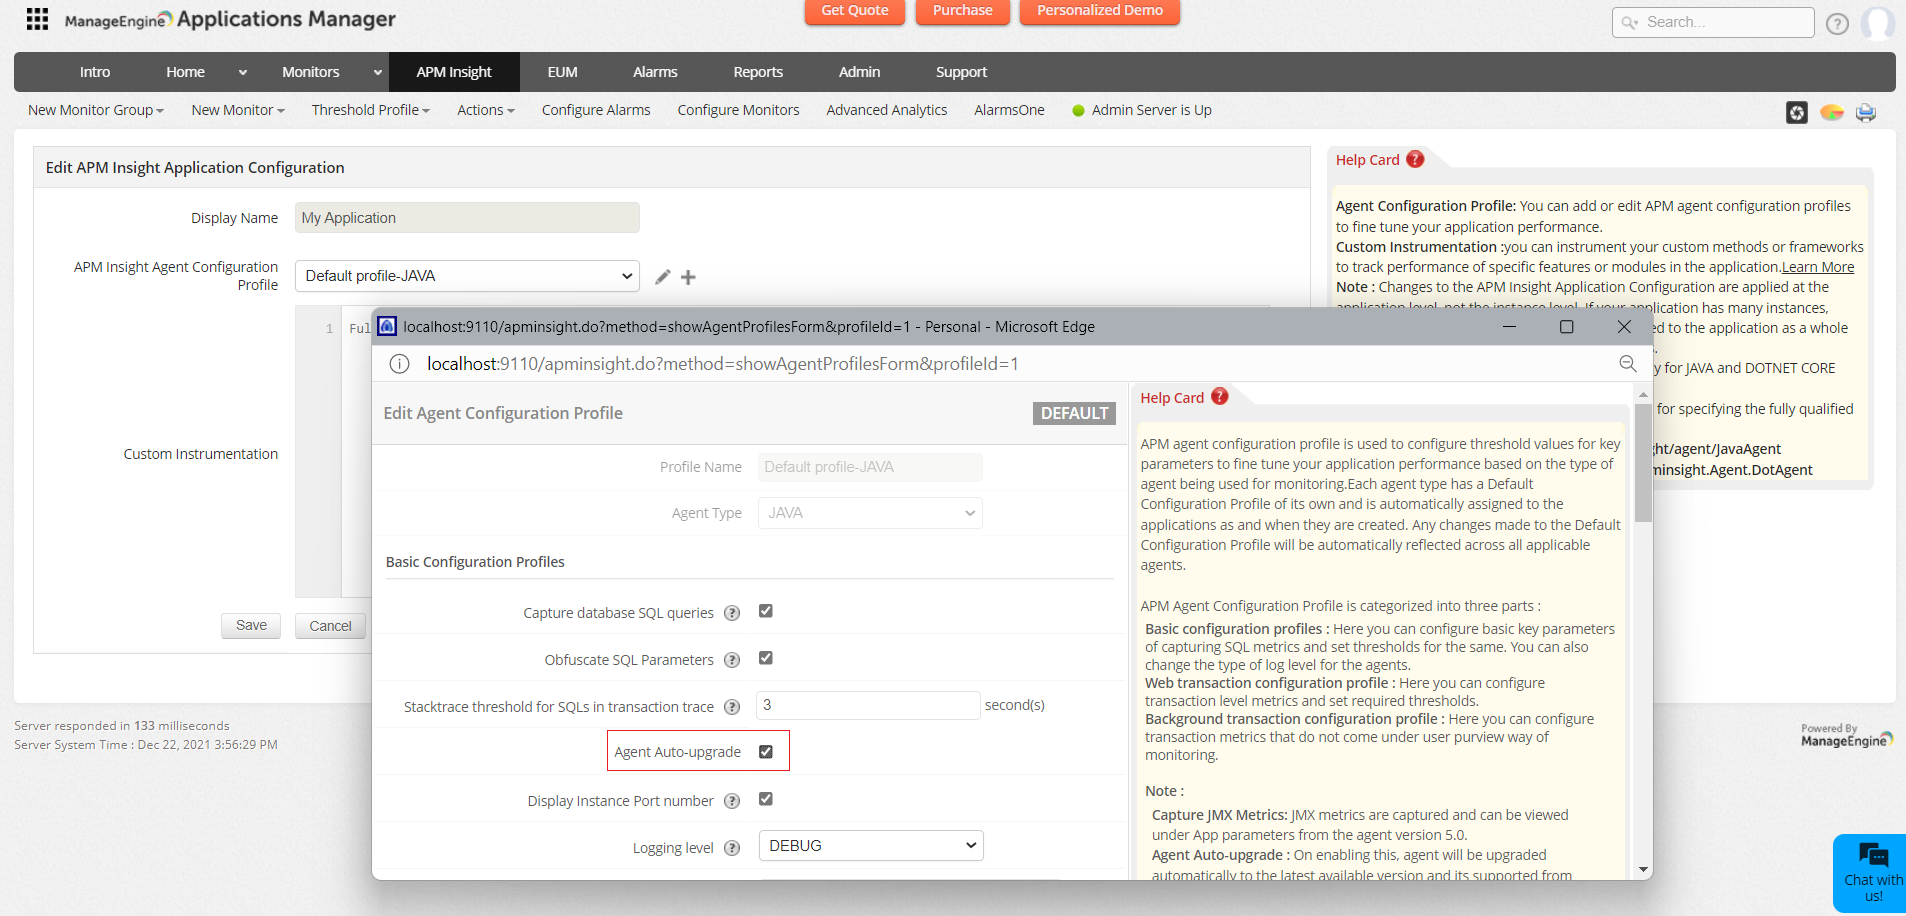Viewport: 1906px width, 916px height.
Task: Open the Logging level DEBUG dropdown
Action: pyautogui.click(x=871, y=846)
